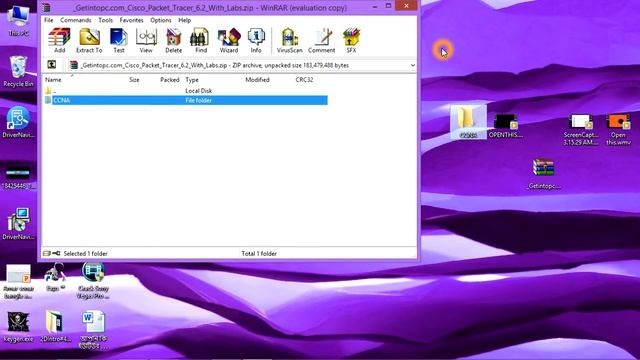
Task: Select the Open this.wmv desktop icon
Action: click(618, 129)
